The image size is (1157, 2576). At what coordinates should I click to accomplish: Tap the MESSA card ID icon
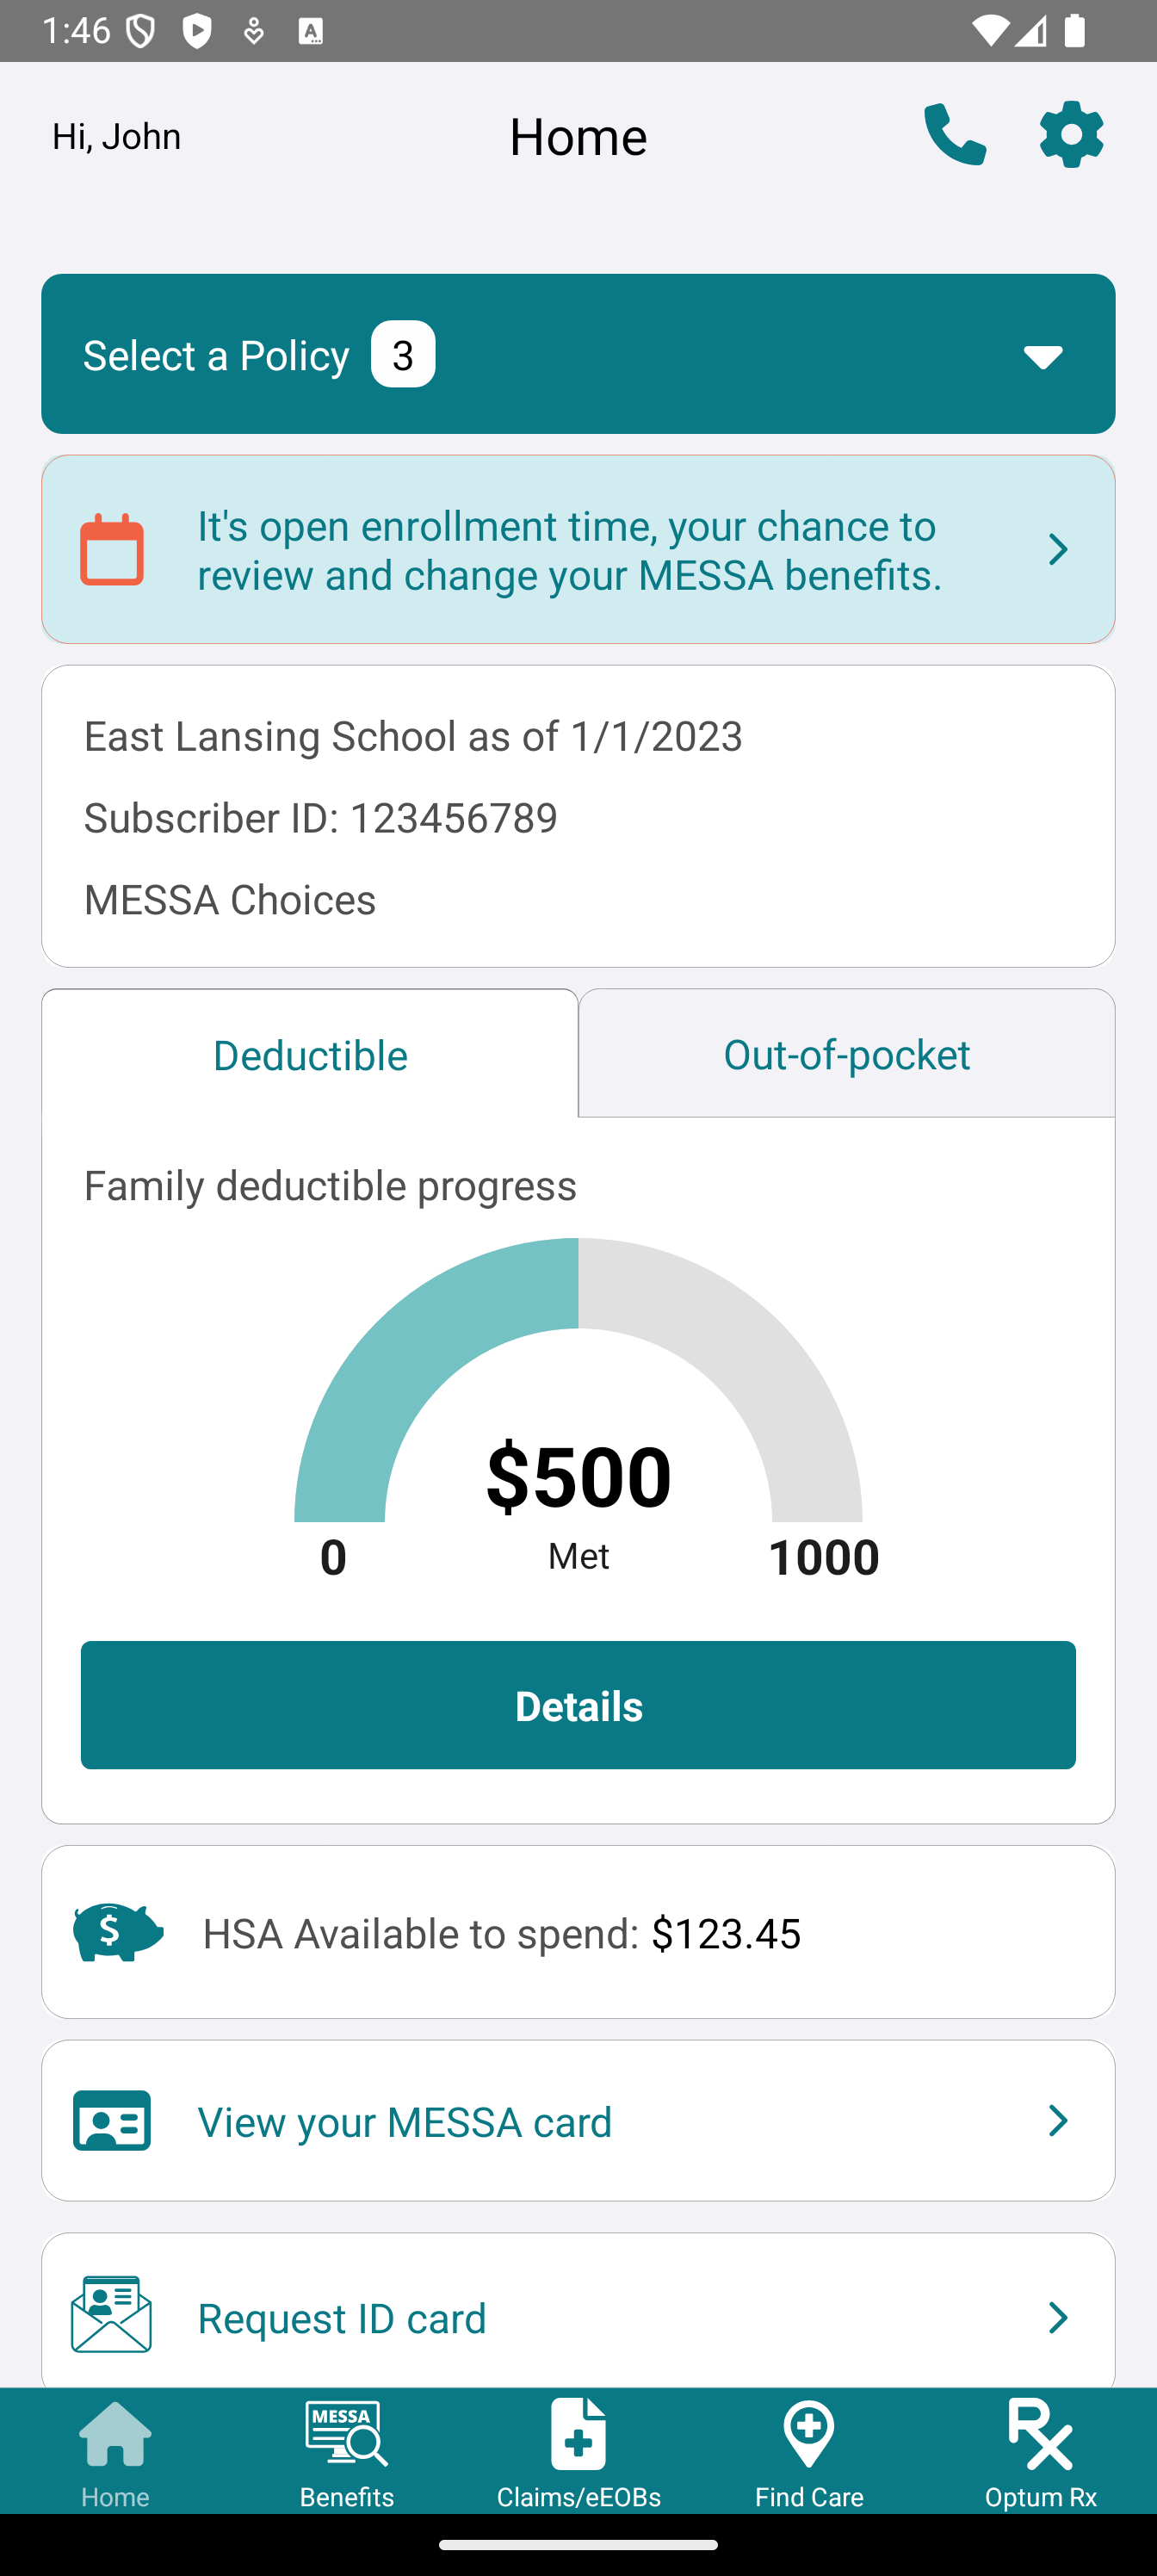[112, 2120]
